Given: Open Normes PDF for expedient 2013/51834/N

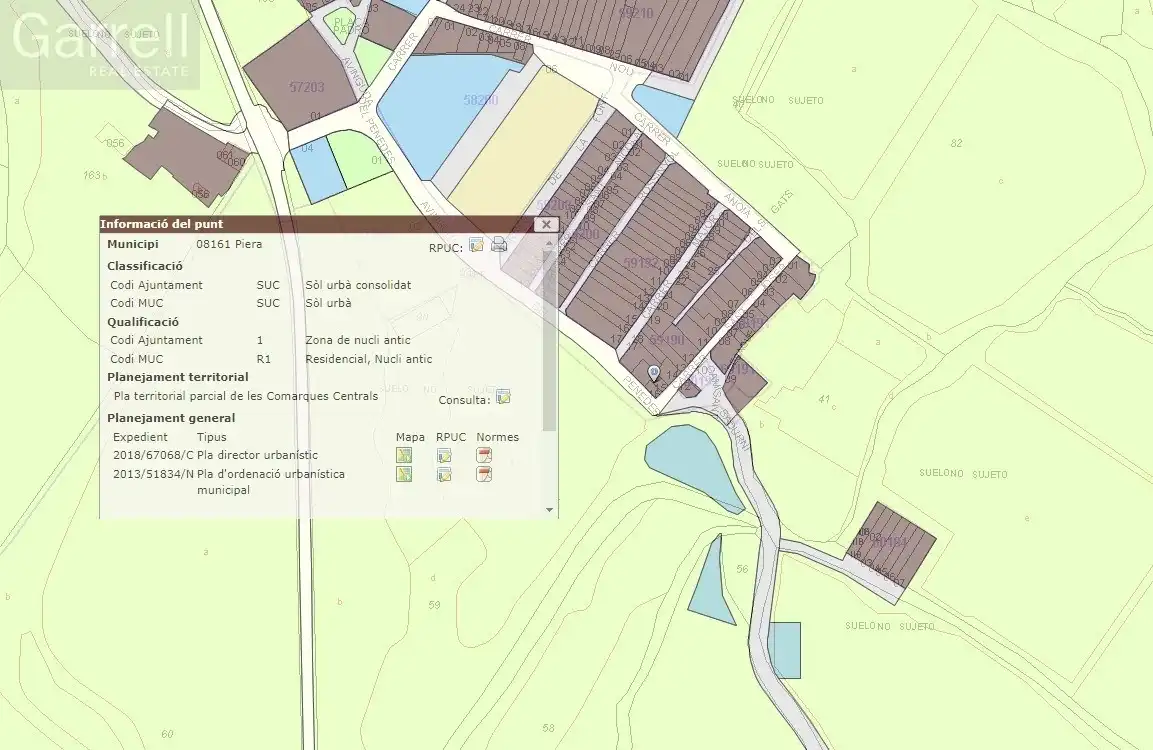Looking at the screenshot, I should click(x=484, y=474).
